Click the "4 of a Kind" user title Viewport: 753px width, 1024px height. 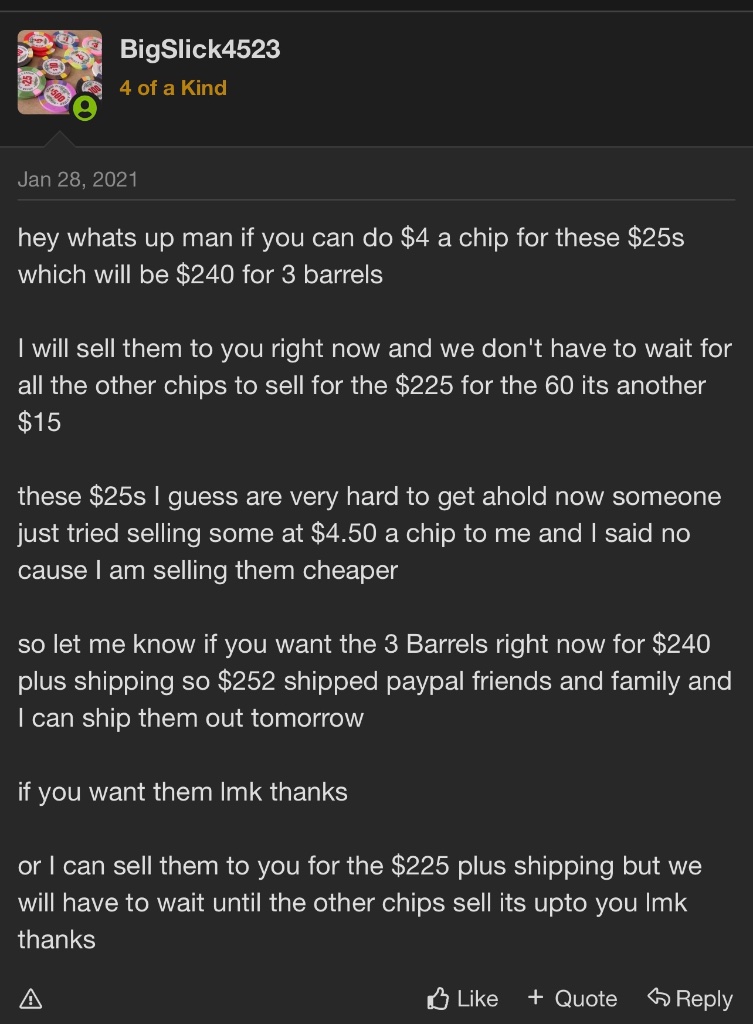(173, 88)
